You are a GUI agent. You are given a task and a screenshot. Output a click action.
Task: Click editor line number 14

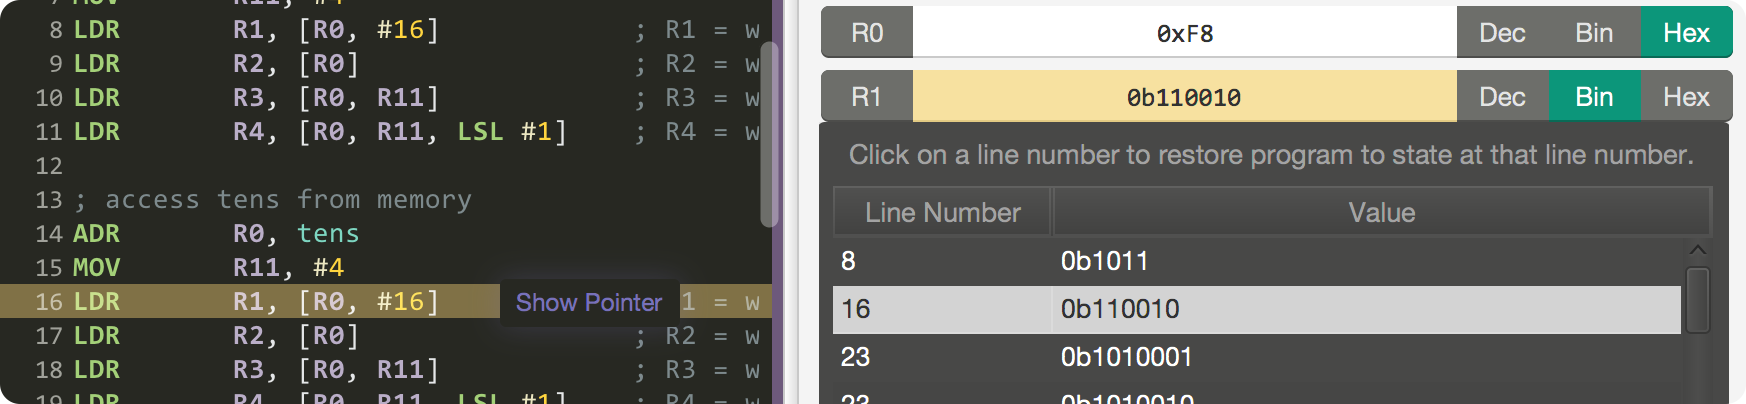point(49,234)
